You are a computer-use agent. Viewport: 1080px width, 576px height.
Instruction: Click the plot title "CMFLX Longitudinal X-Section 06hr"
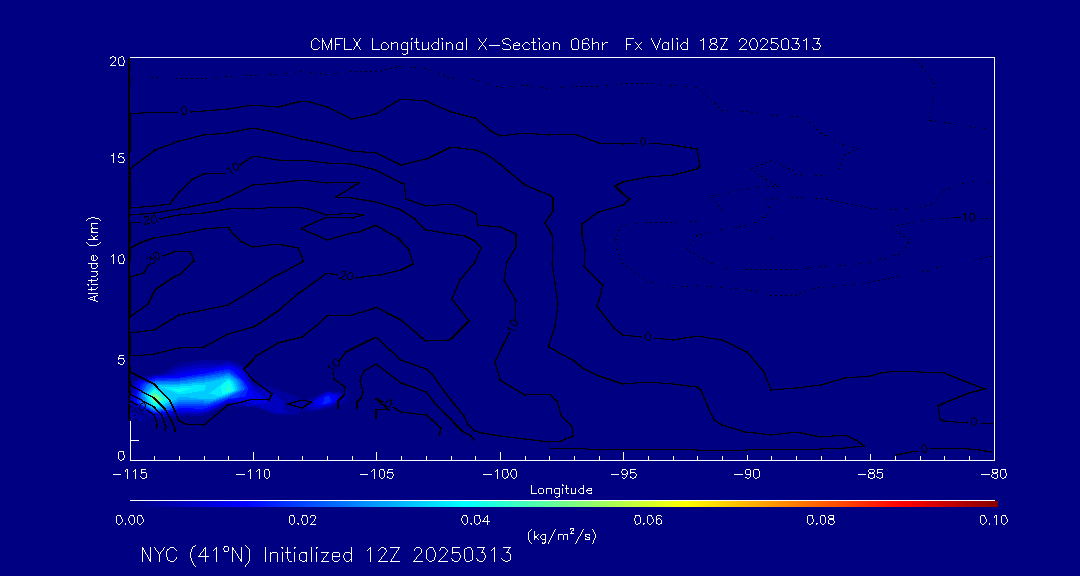point(460,45)
